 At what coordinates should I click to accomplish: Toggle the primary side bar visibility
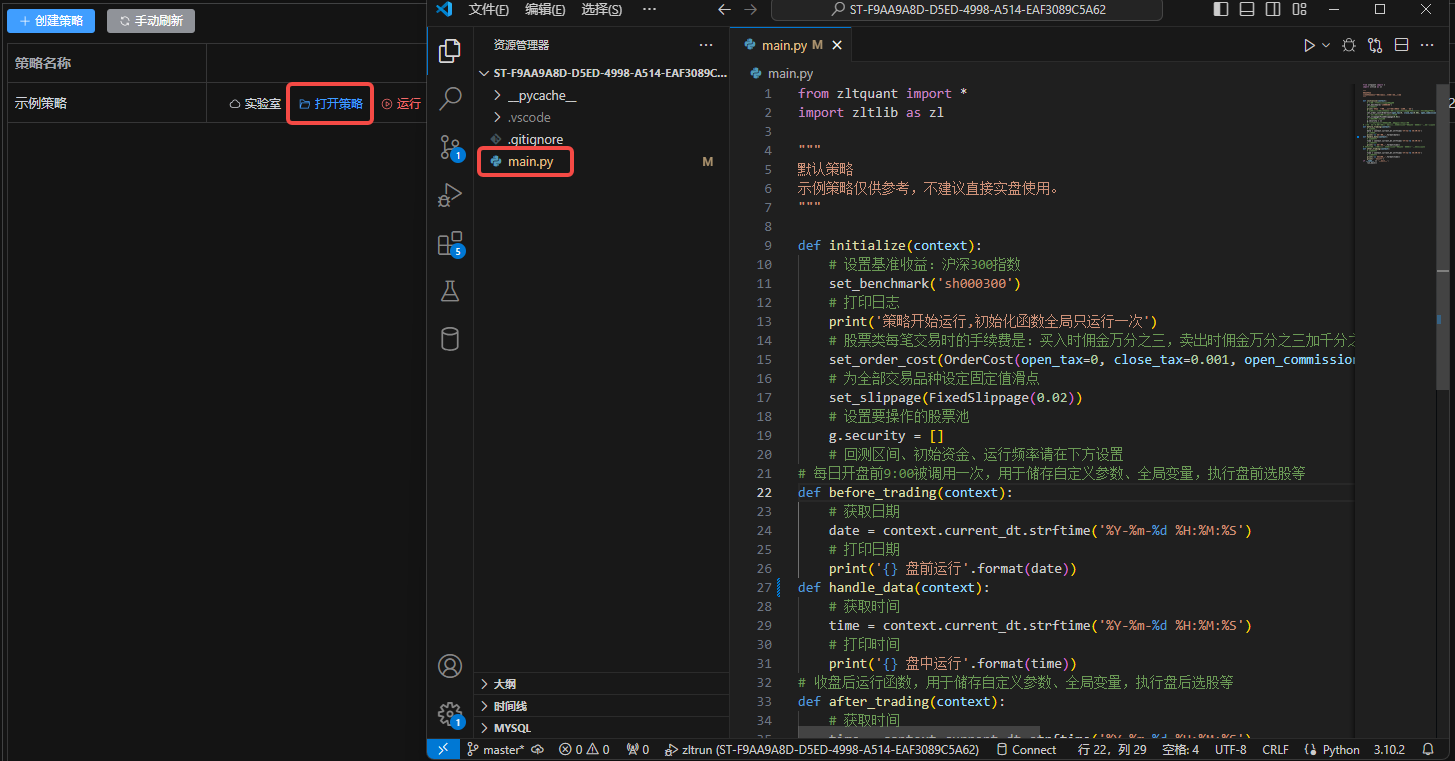point(1220,9)
